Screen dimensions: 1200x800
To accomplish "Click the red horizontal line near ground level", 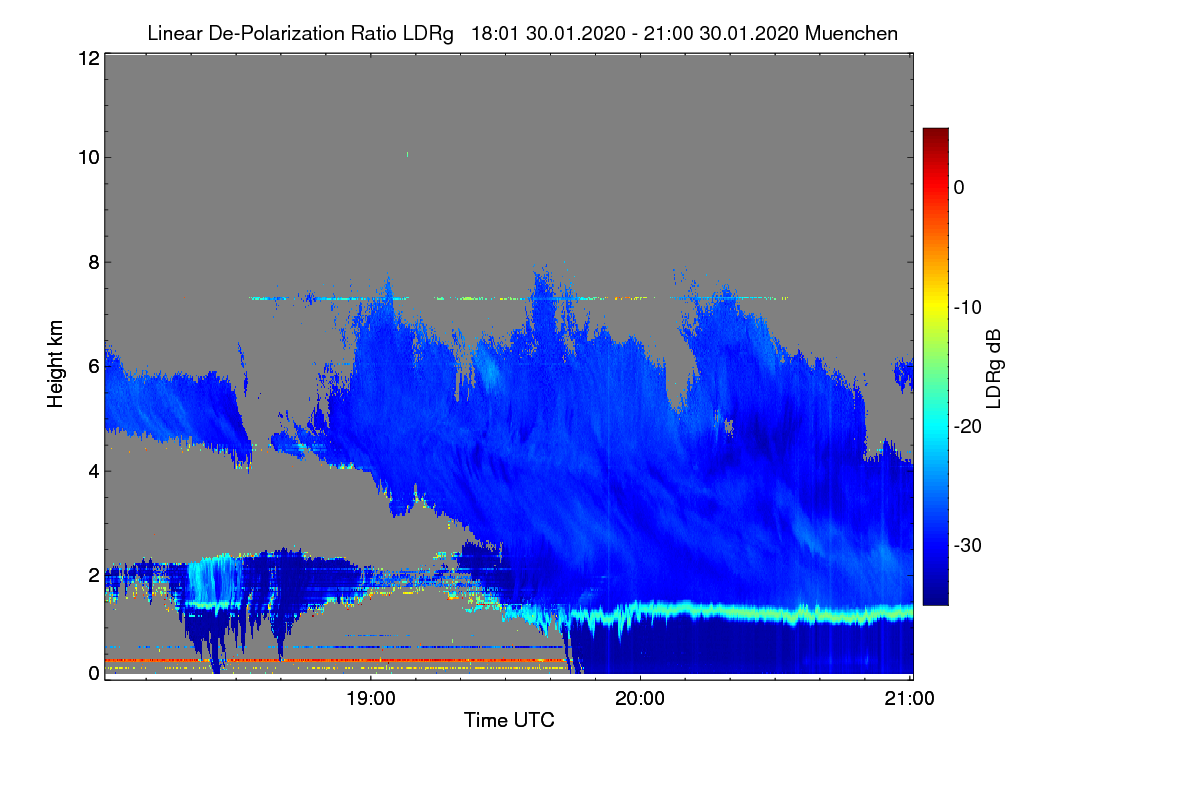I will (x=335, y=660).
